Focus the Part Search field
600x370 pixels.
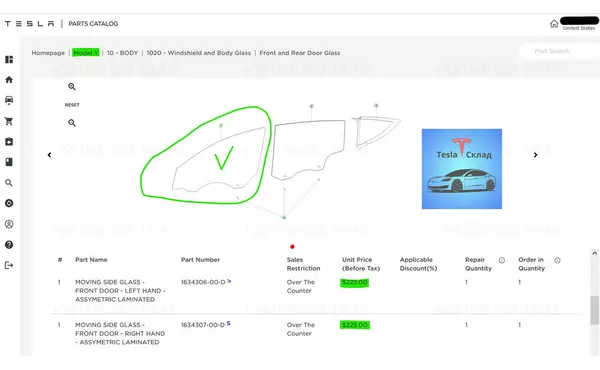tap(559, 51)
